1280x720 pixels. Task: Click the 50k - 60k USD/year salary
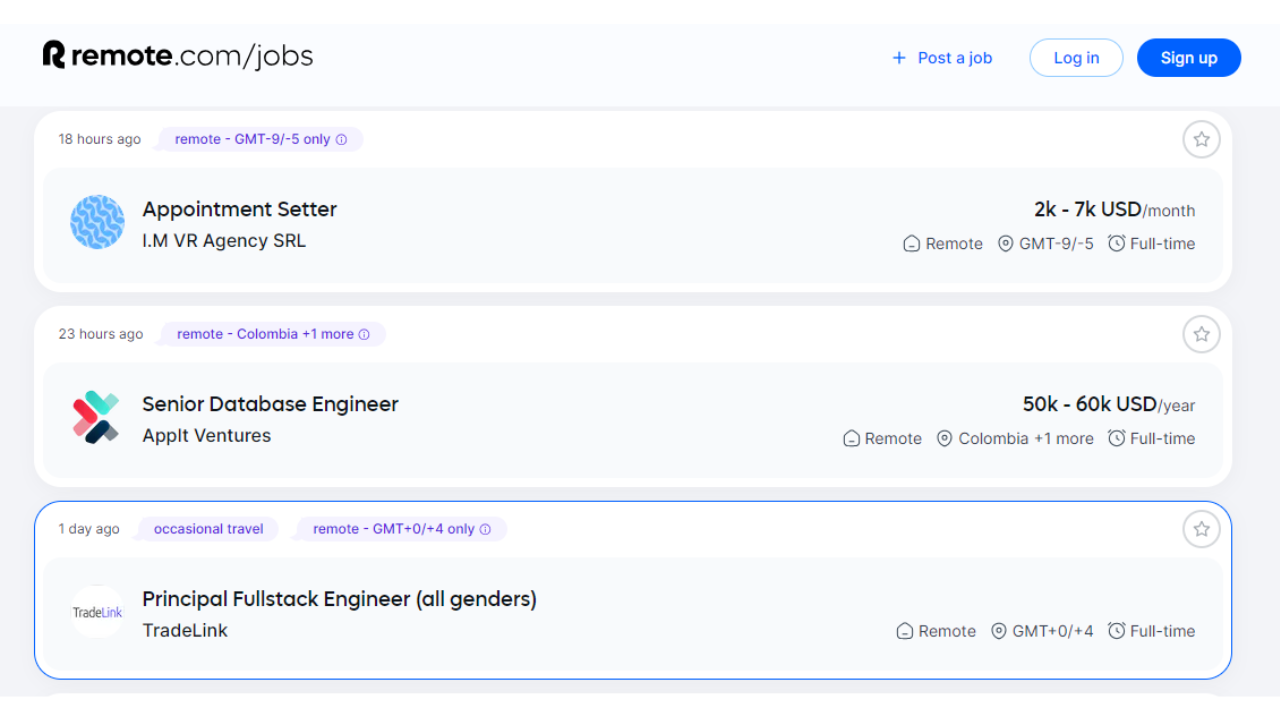(1109, 405)
